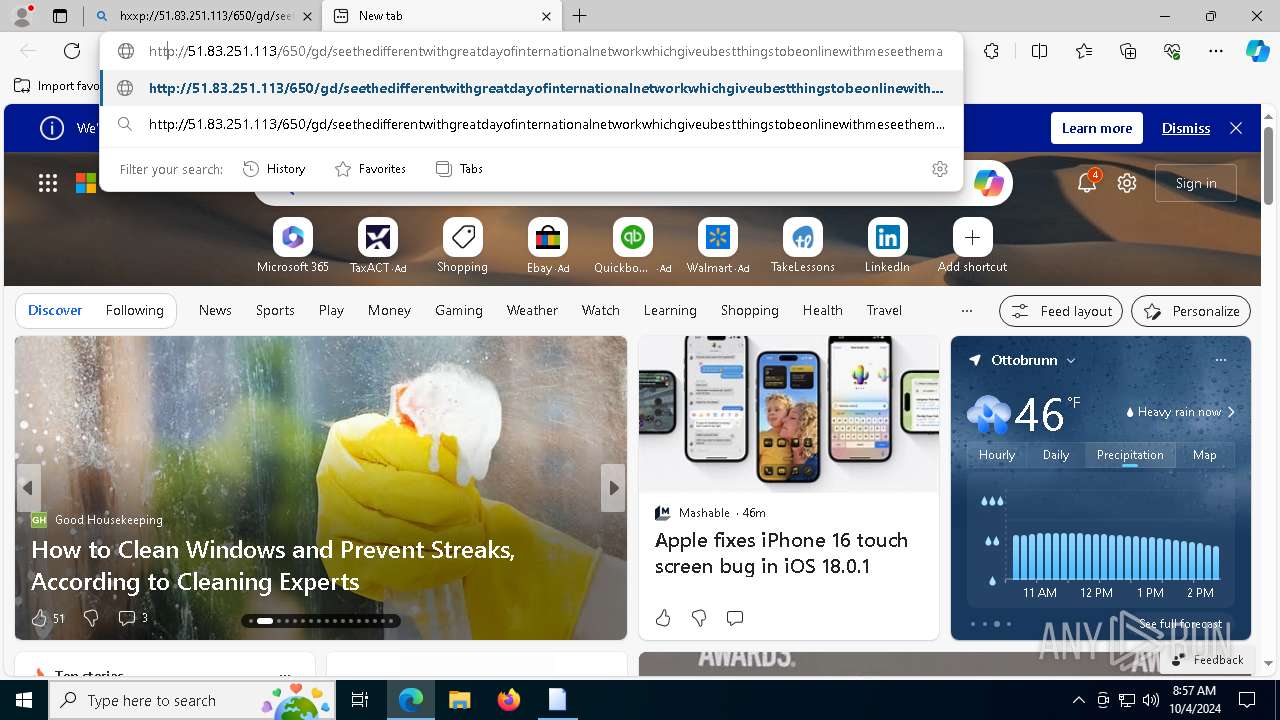Open Feed layout options

(x=1061, y=311)
